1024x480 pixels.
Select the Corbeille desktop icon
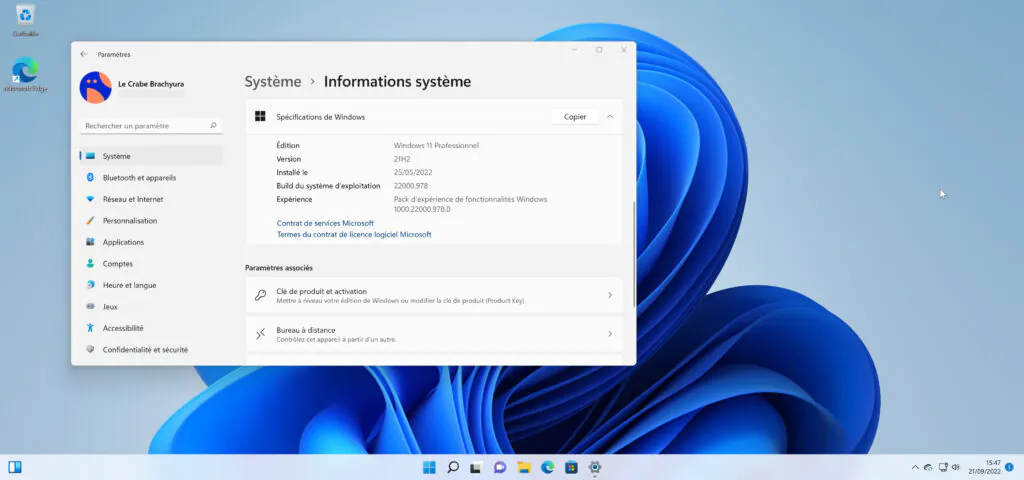point(25,21)
